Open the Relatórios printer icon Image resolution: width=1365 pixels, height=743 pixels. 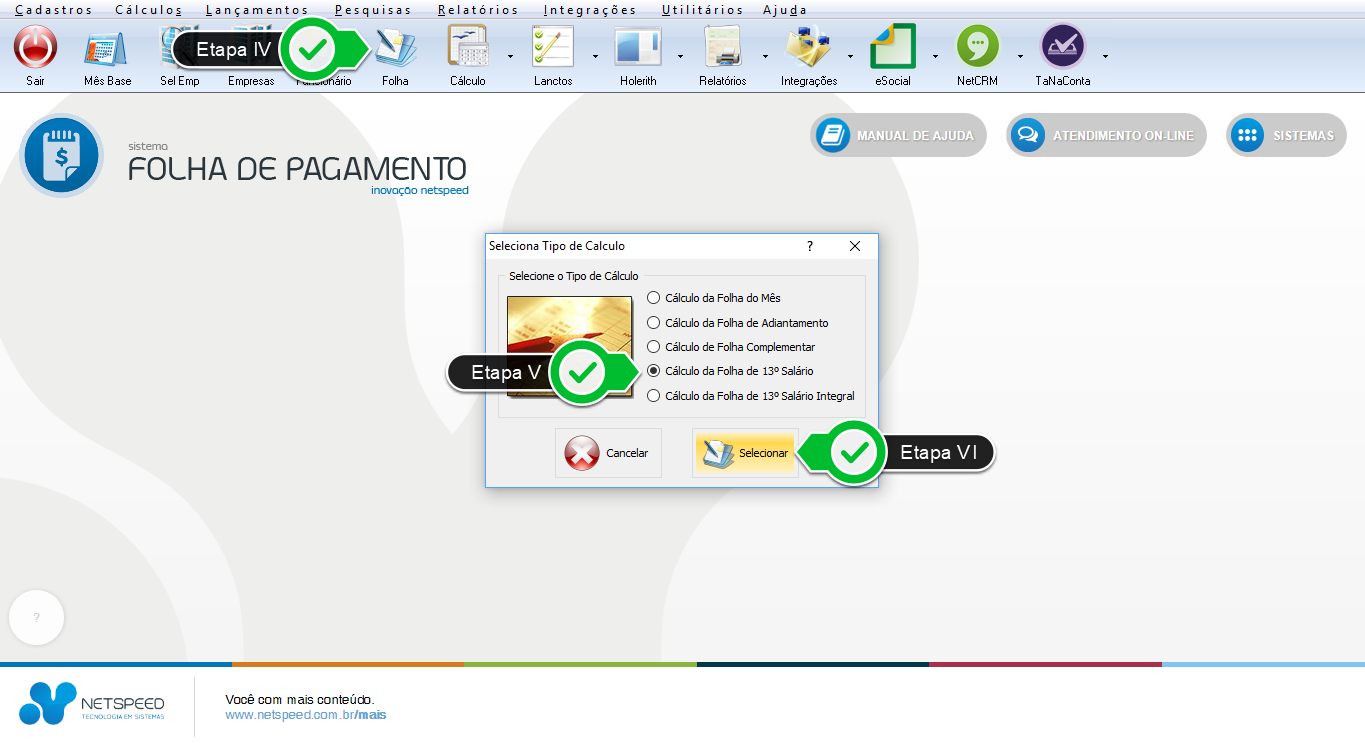pos(722,47)
